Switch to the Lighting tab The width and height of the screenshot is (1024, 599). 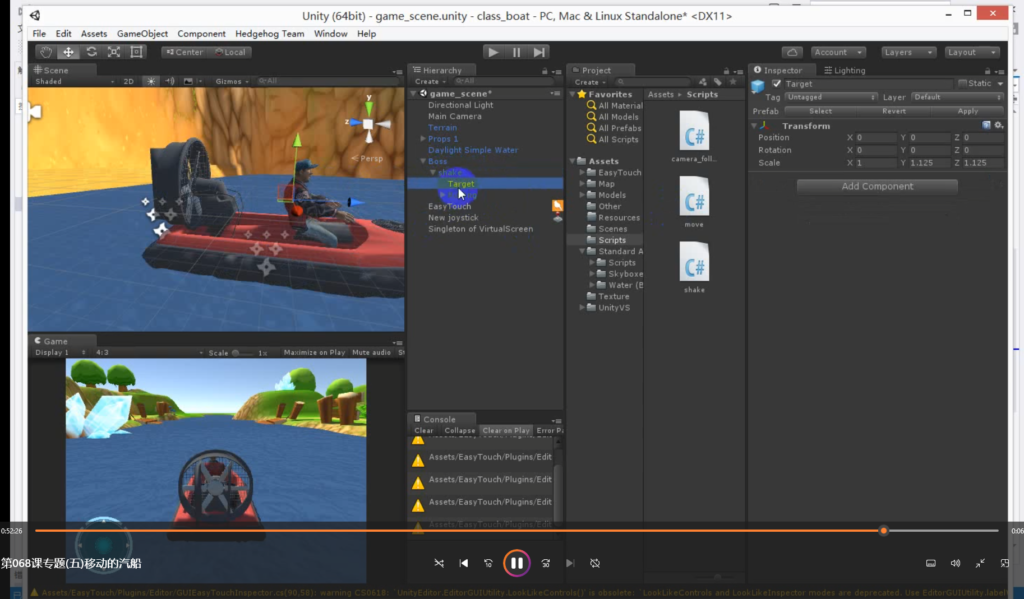(x=844, y=71)
